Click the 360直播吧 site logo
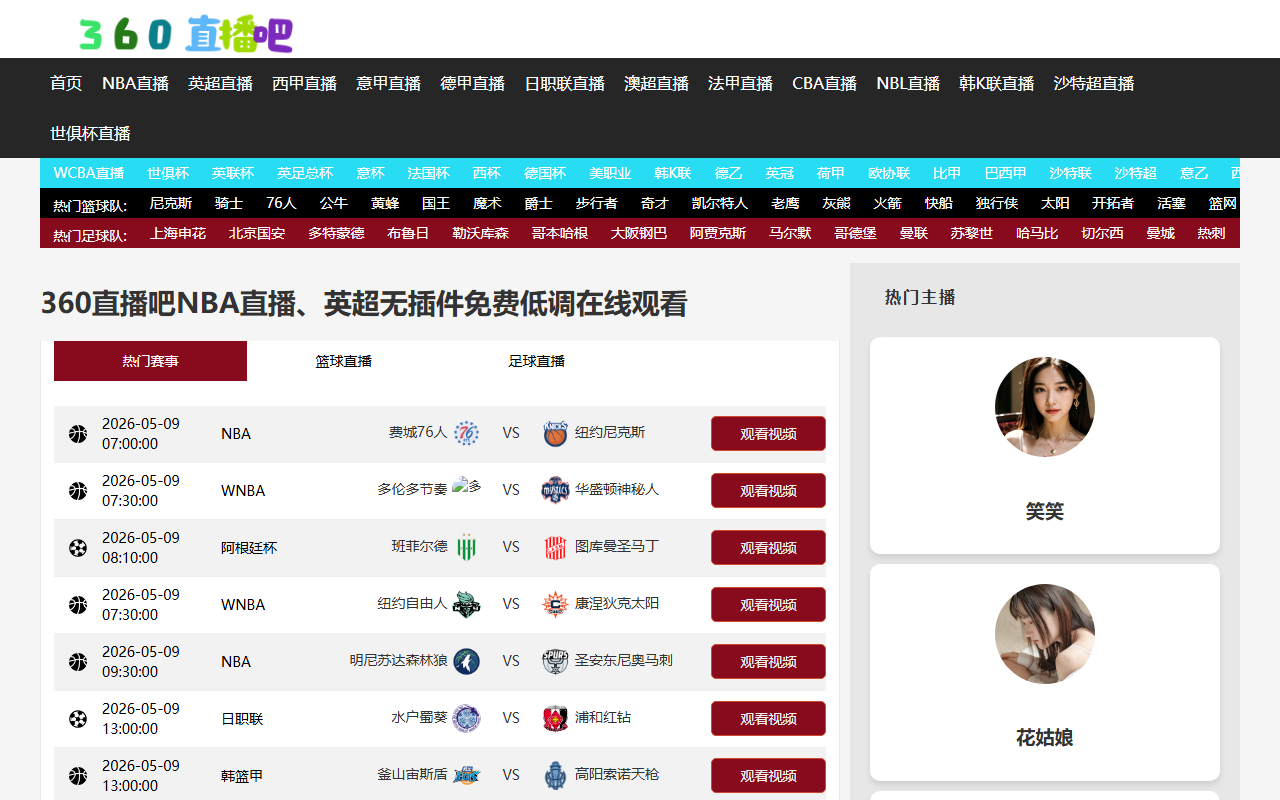The image size is (1280, 800). (186, 33)
